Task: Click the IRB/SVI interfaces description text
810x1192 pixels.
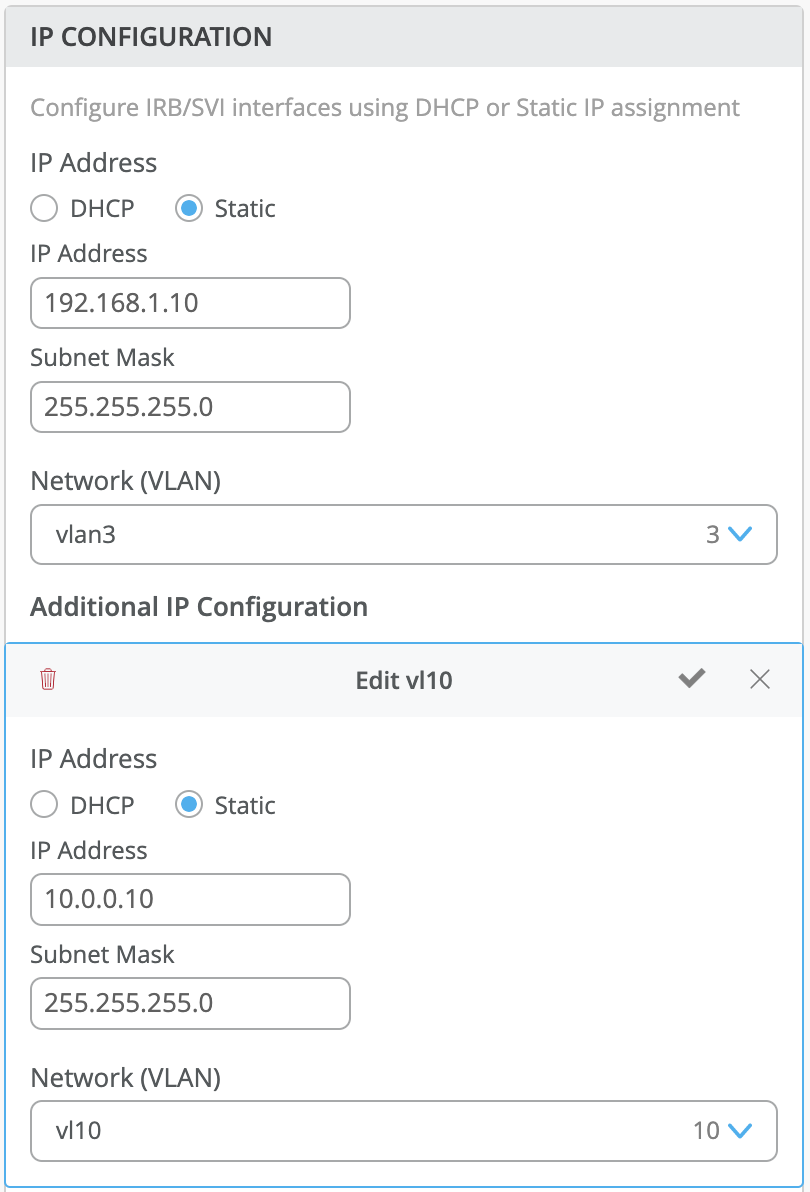Action: (x=385, y=107)
